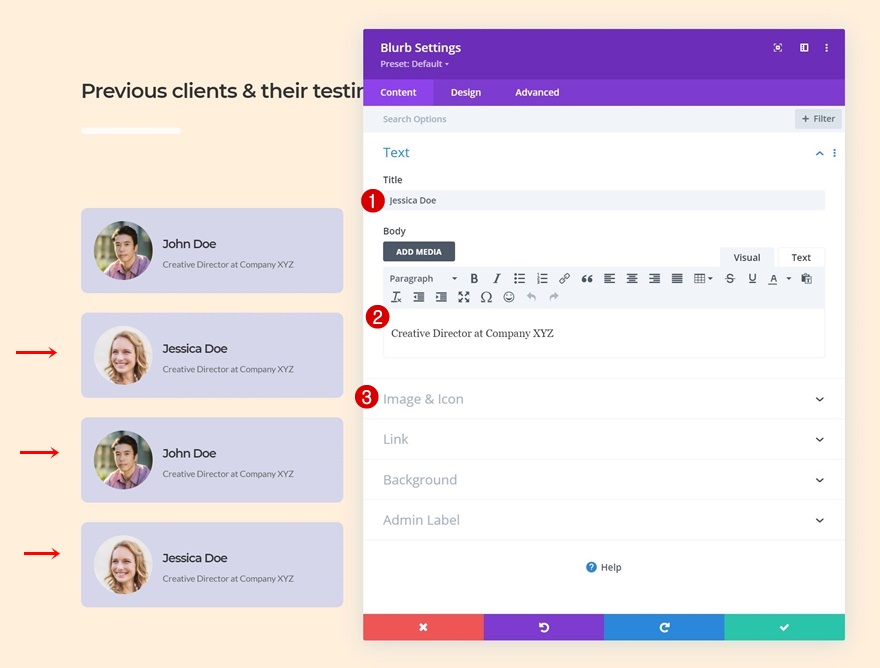Screen dimensions: 880x668
Task: Underline the selected text
Action: pos(752,278)
